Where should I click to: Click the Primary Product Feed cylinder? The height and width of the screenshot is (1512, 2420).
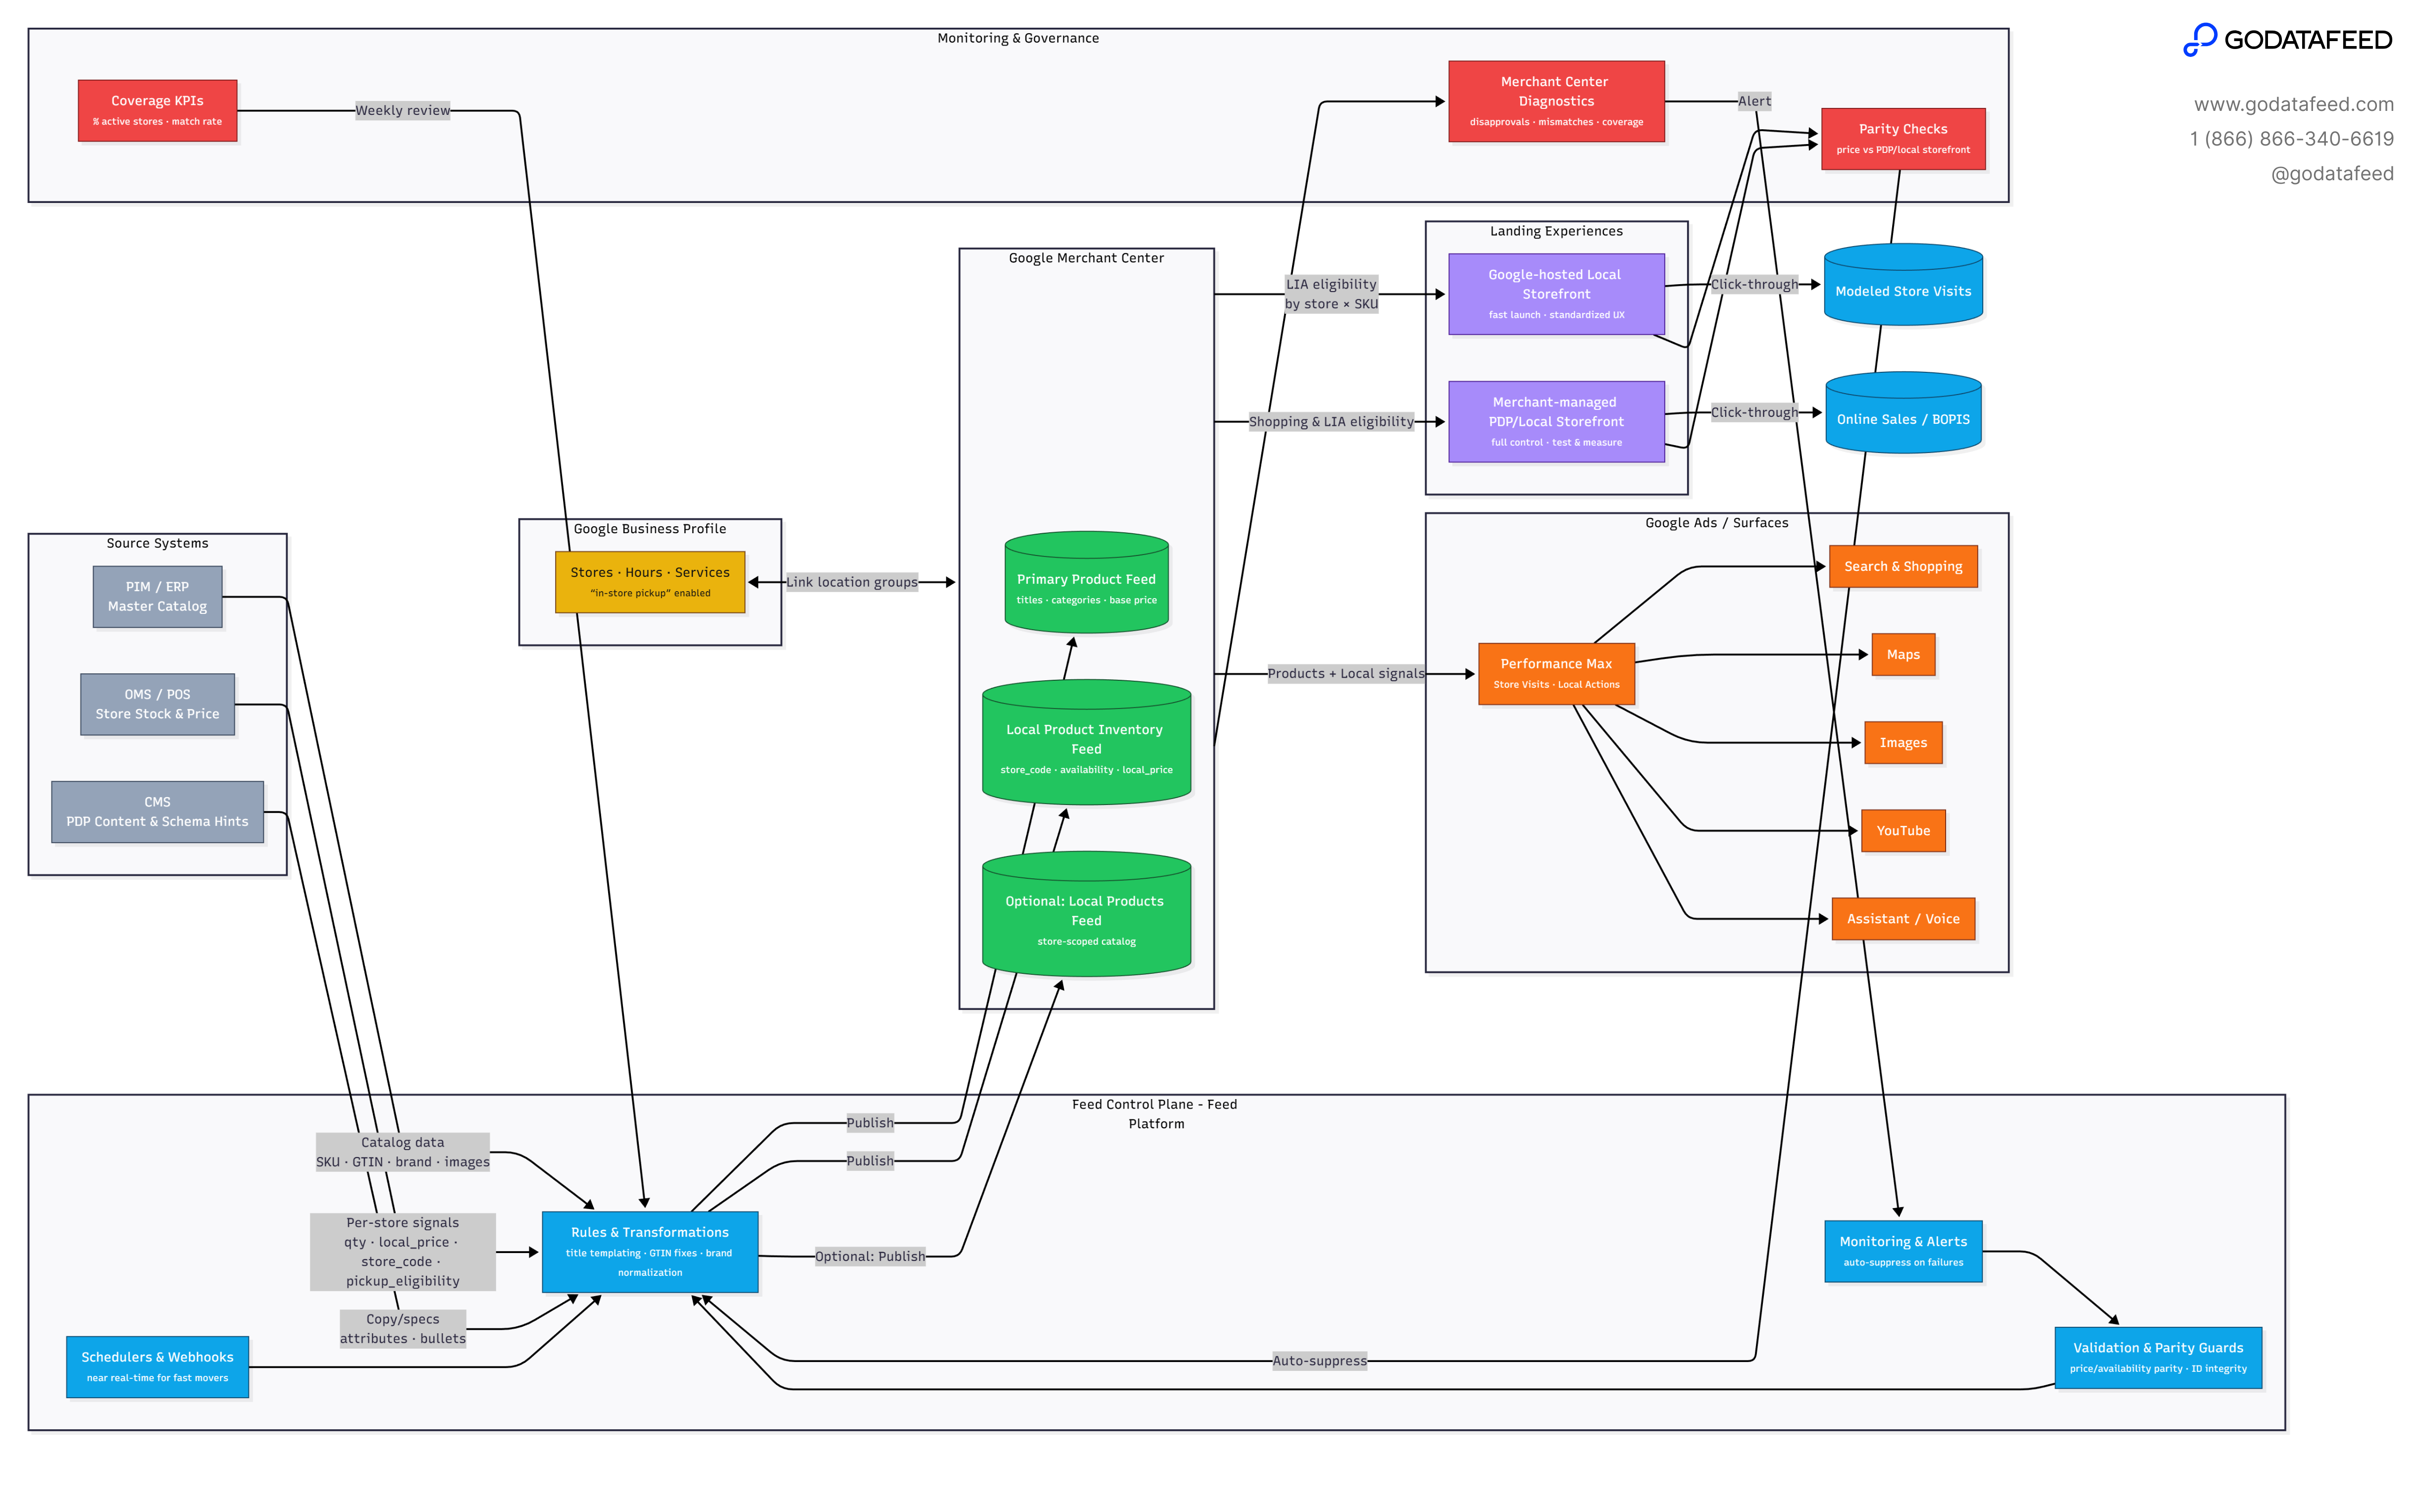[1086, 585]
